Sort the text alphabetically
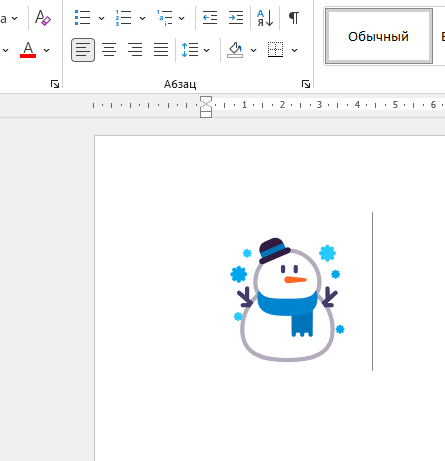The image size is (445, 461). (265, 18)
